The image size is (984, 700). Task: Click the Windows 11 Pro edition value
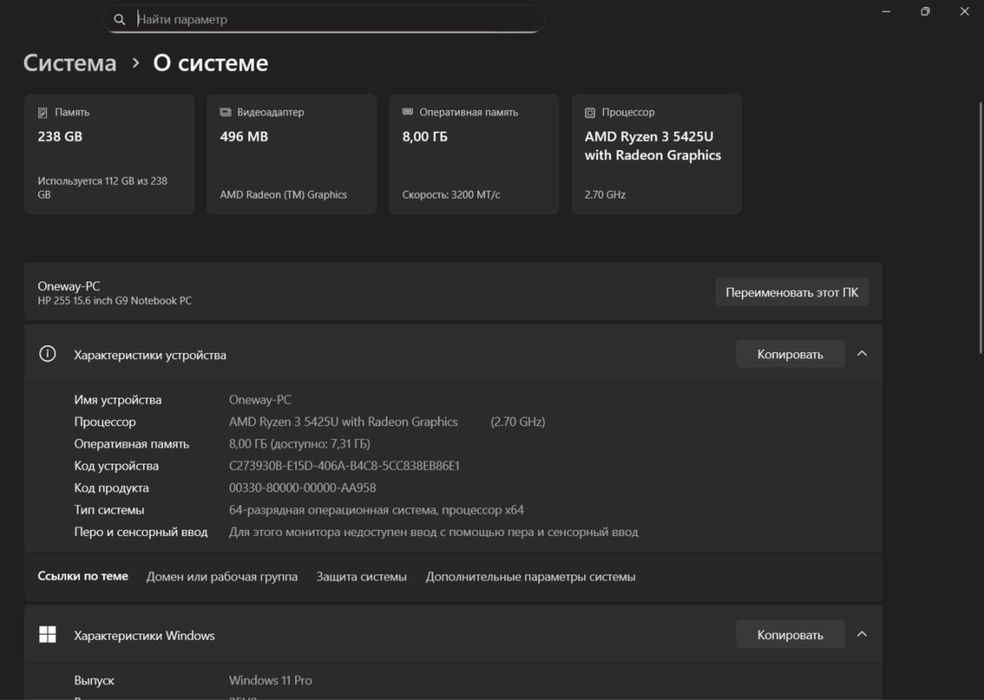tap(270, 680)
